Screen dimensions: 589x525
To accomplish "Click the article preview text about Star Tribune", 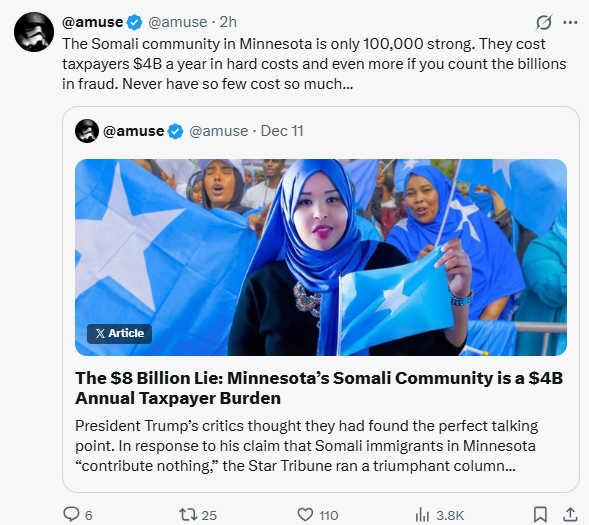I will coord(307,446).
